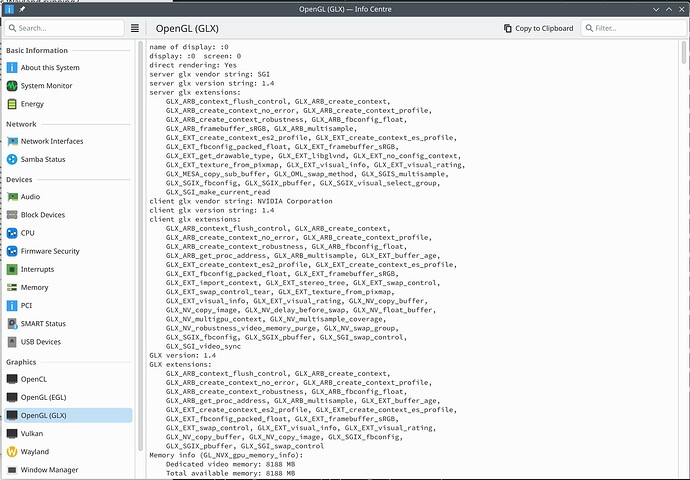Click the OpenGL (GLX) page heading
The width and height of the screenshot is (690, 480).
187,29
